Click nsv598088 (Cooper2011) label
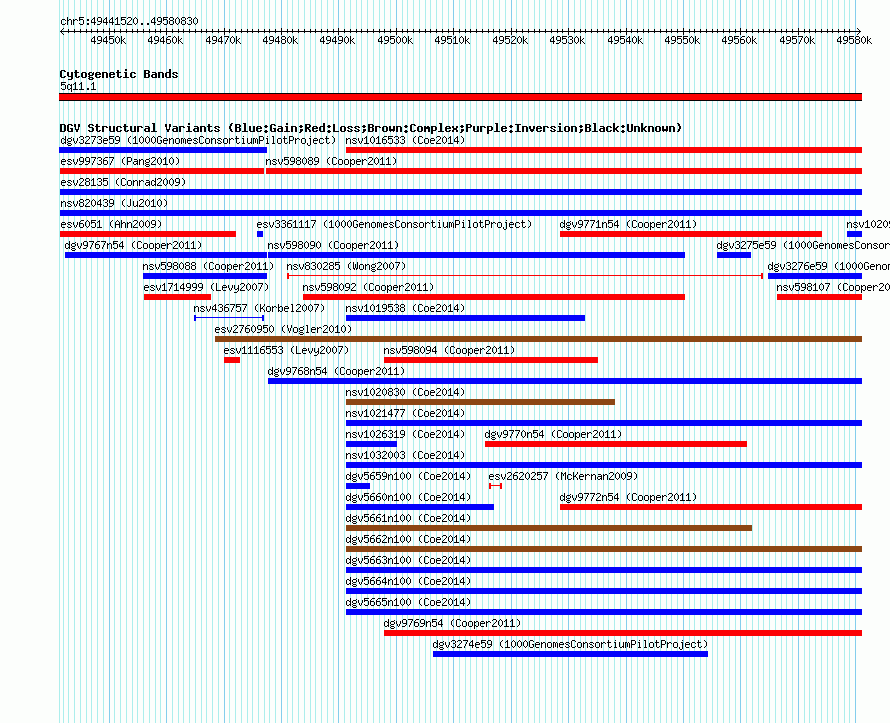The width and height of the screenshot is (890, 723). pos(208,266)
